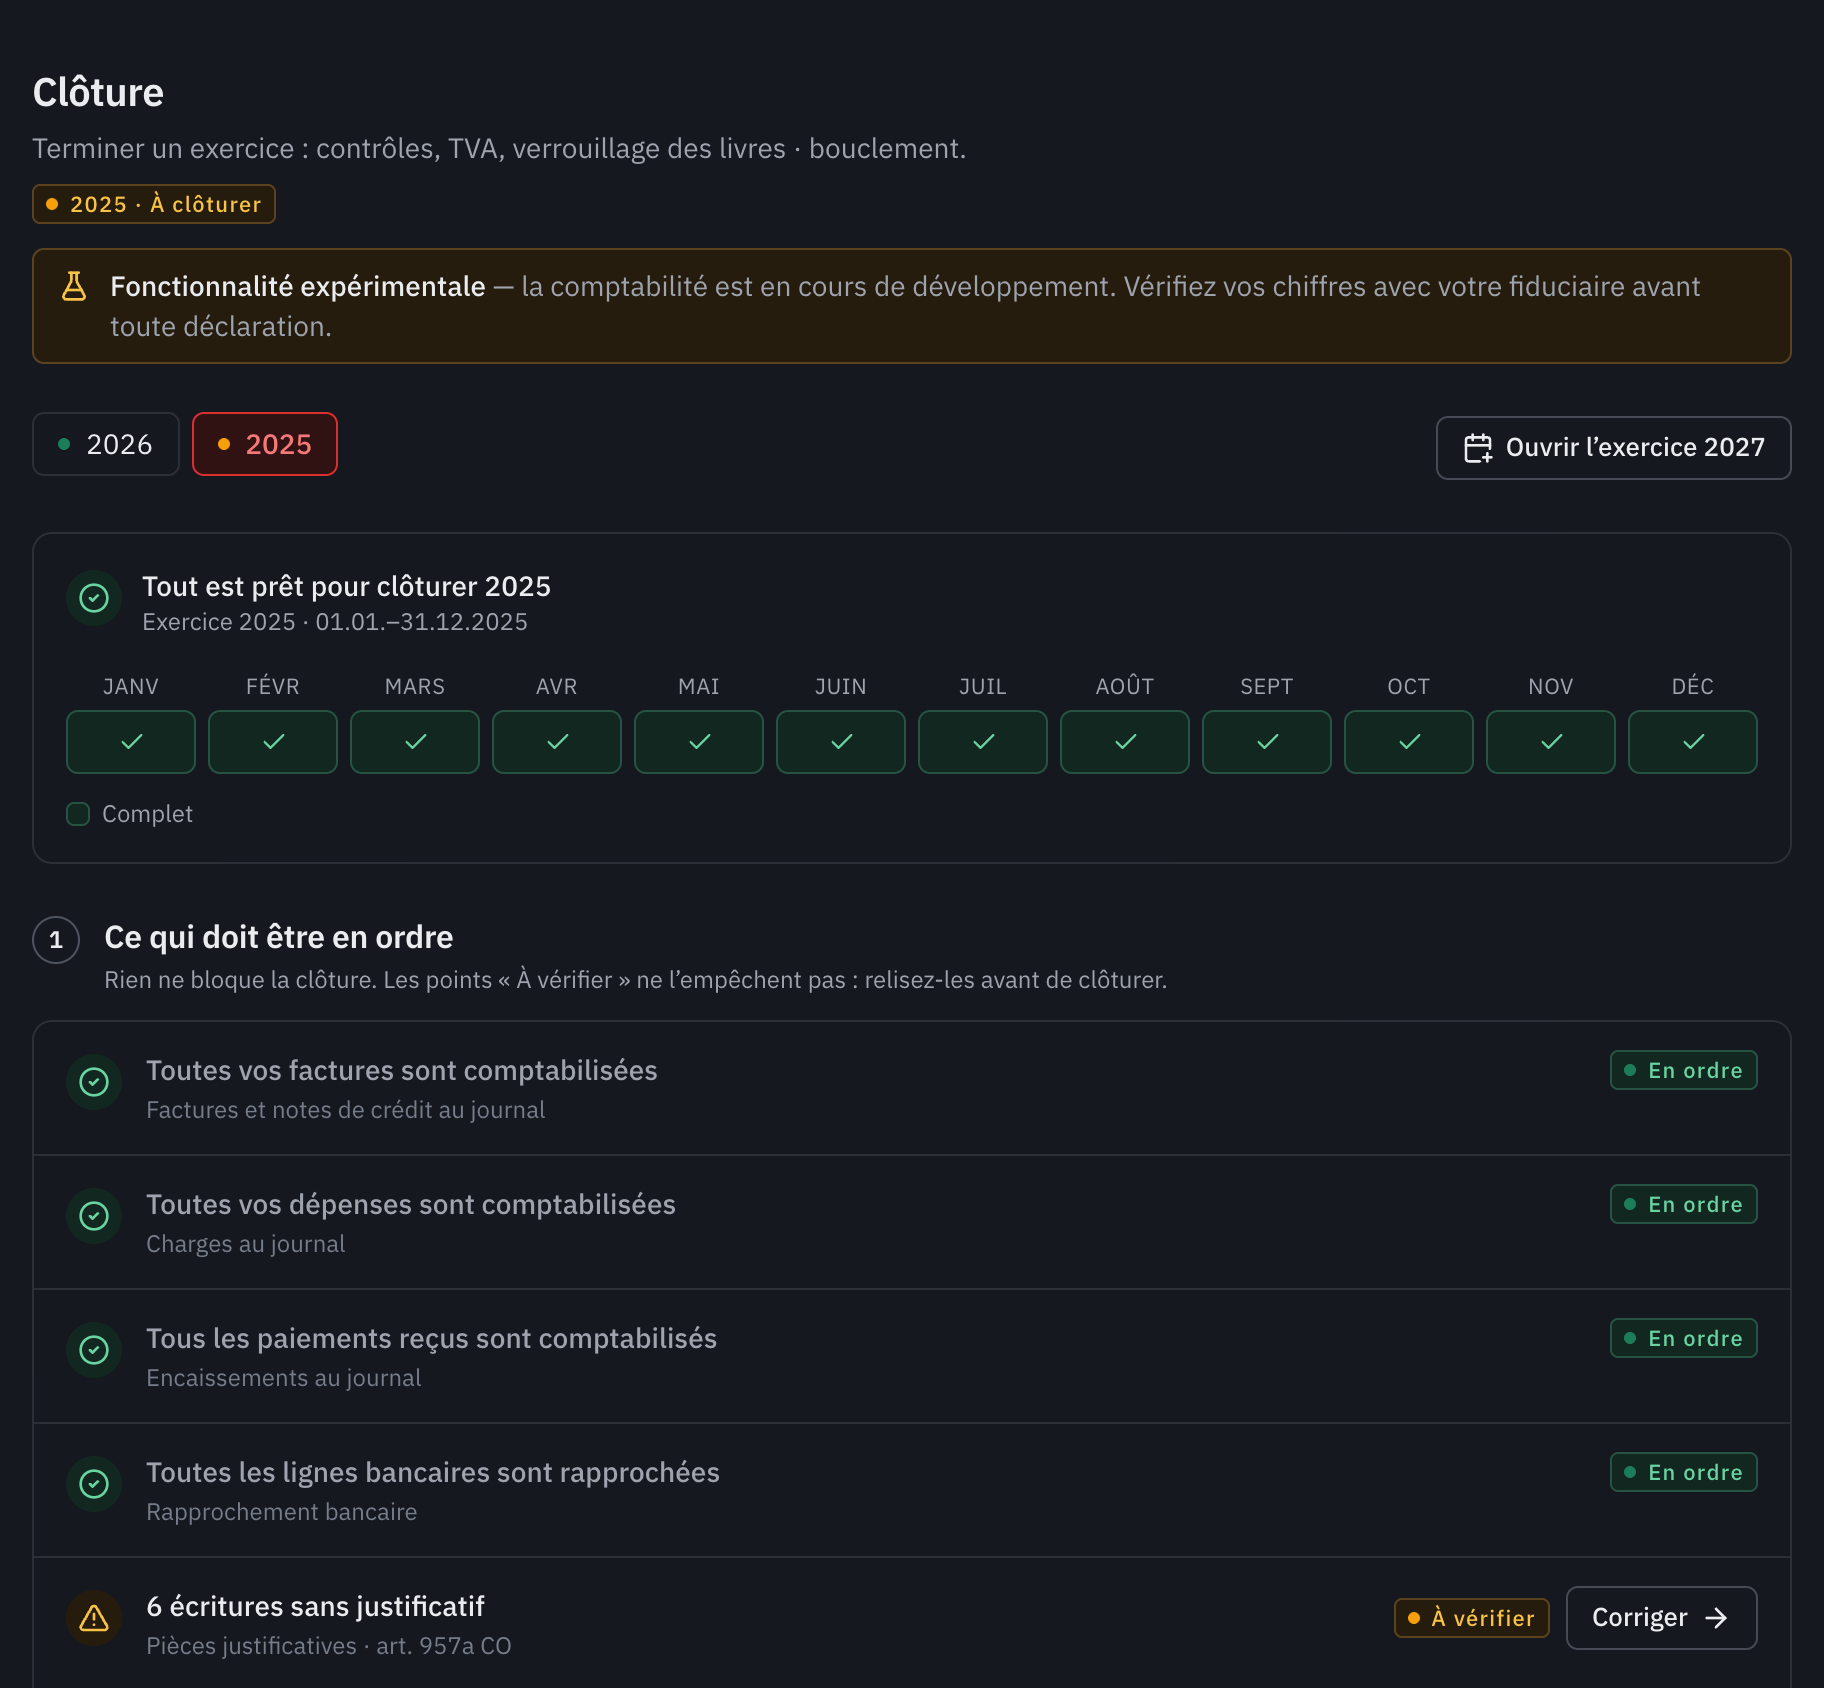Click En ordre badge on paiements reçus row
This screenshot has height=1688, width=1824.
[x=1684, y=1338]
